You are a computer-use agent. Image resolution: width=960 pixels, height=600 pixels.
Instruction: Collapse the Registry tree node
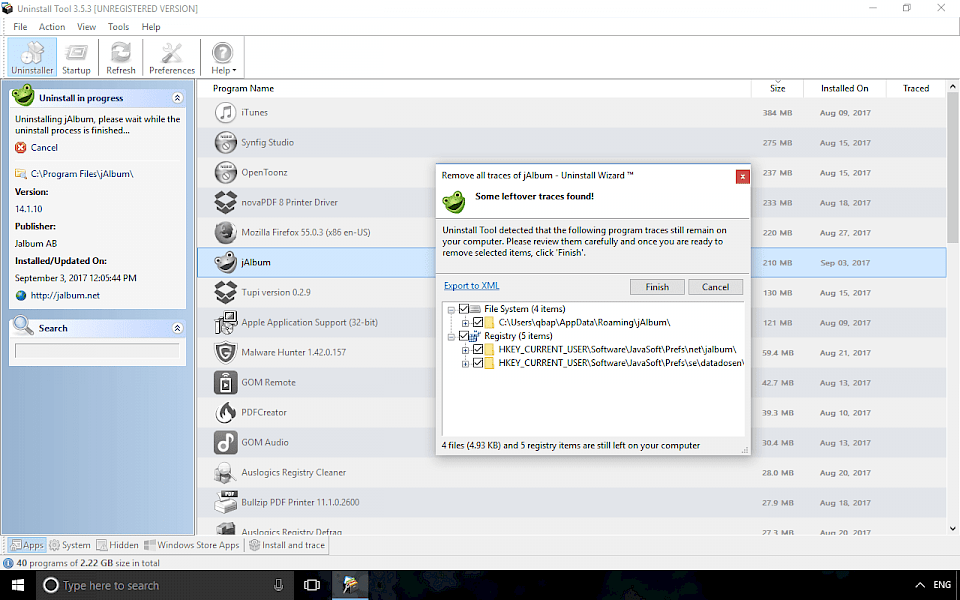451,337
